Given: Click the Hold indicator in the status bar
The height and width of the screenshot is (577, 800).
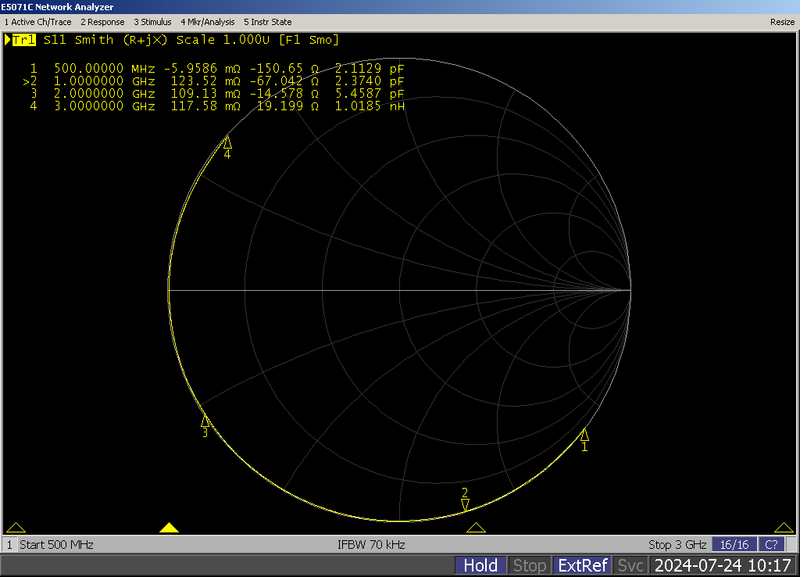Looking at the screenshot, I should point(480,565).
